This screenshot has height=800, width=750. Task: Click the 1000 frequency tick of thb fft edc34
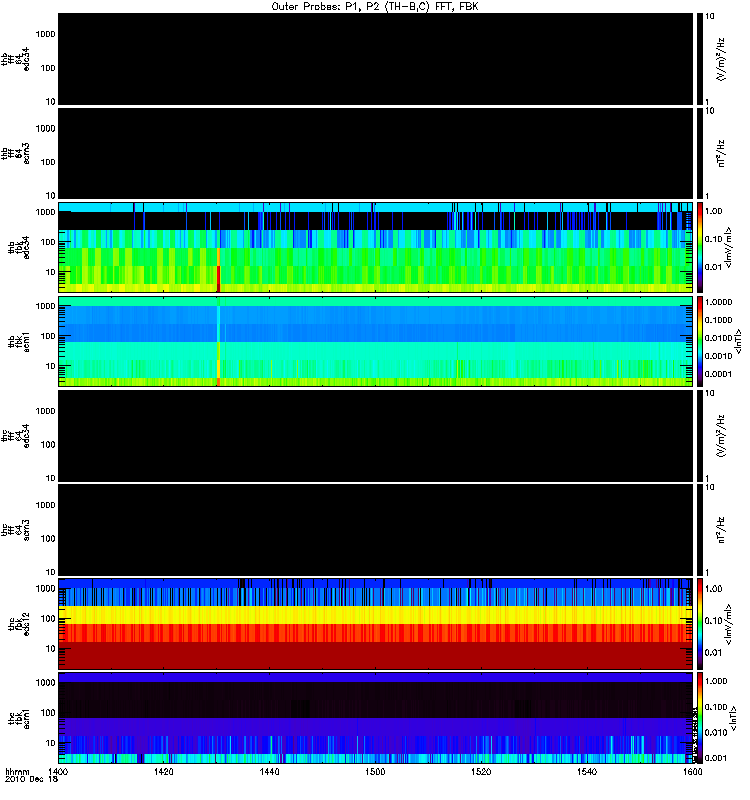pyautogui.click(x=45, y=34)
